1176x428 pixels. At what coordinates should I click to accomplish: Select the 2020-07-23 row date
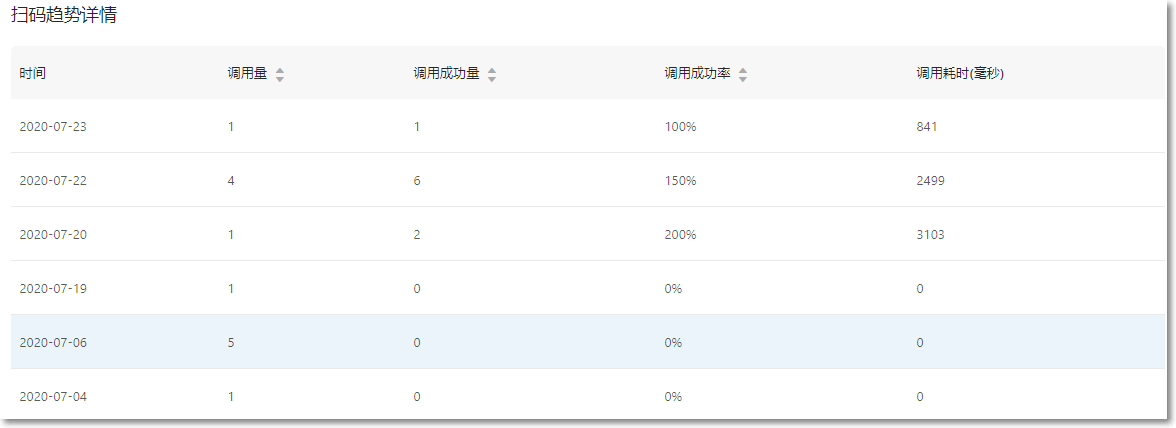53,127
